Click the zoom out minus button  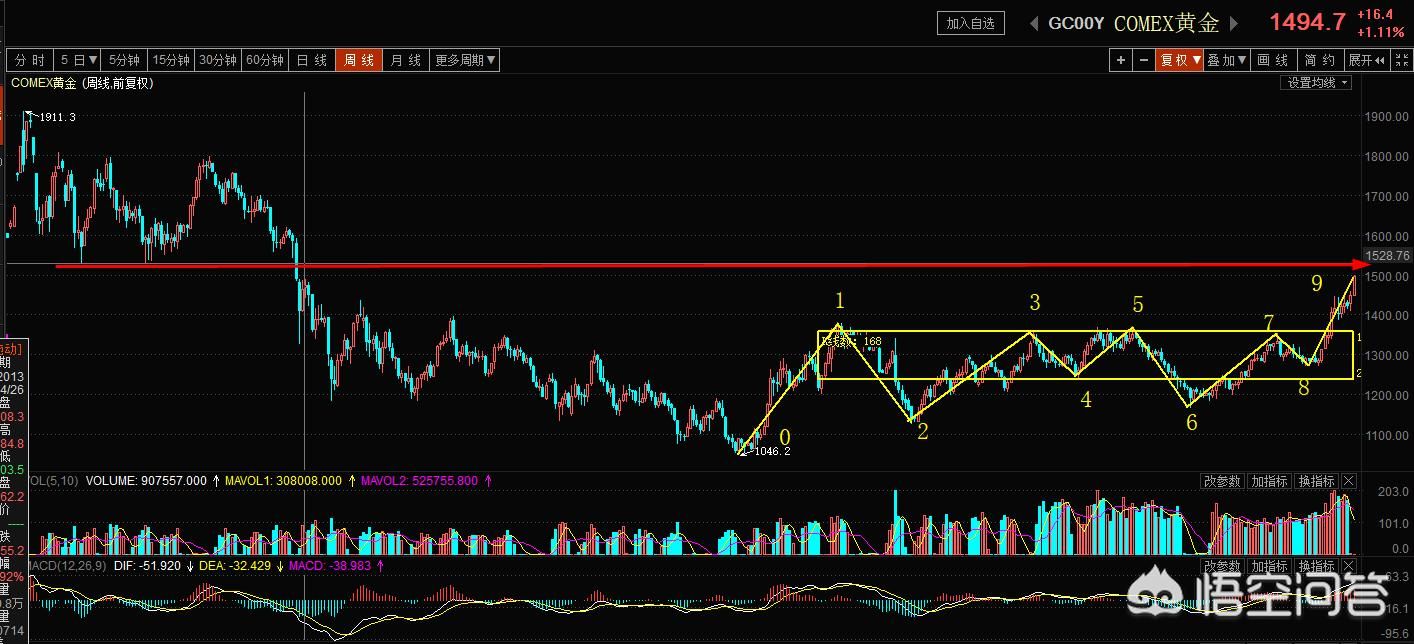1143,60
